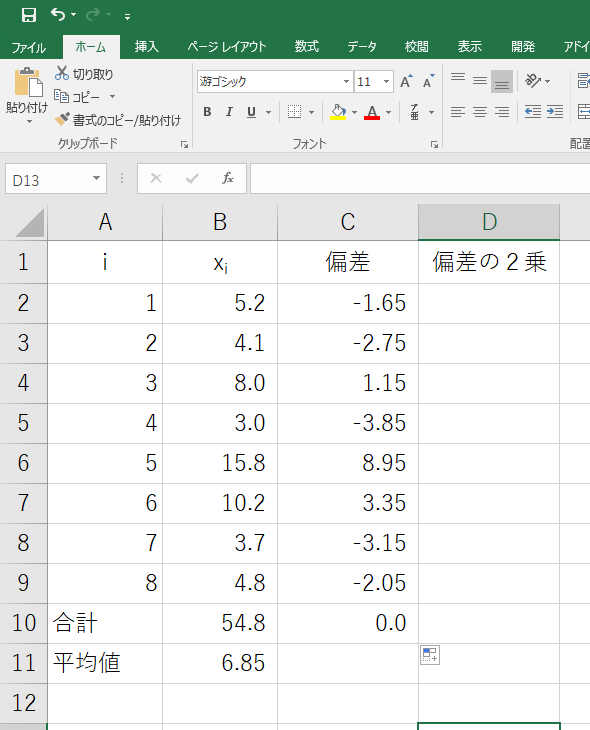This screenshot has width=590, height=730.
Task: Open the 表示 tab
Action: click(469, 47)
